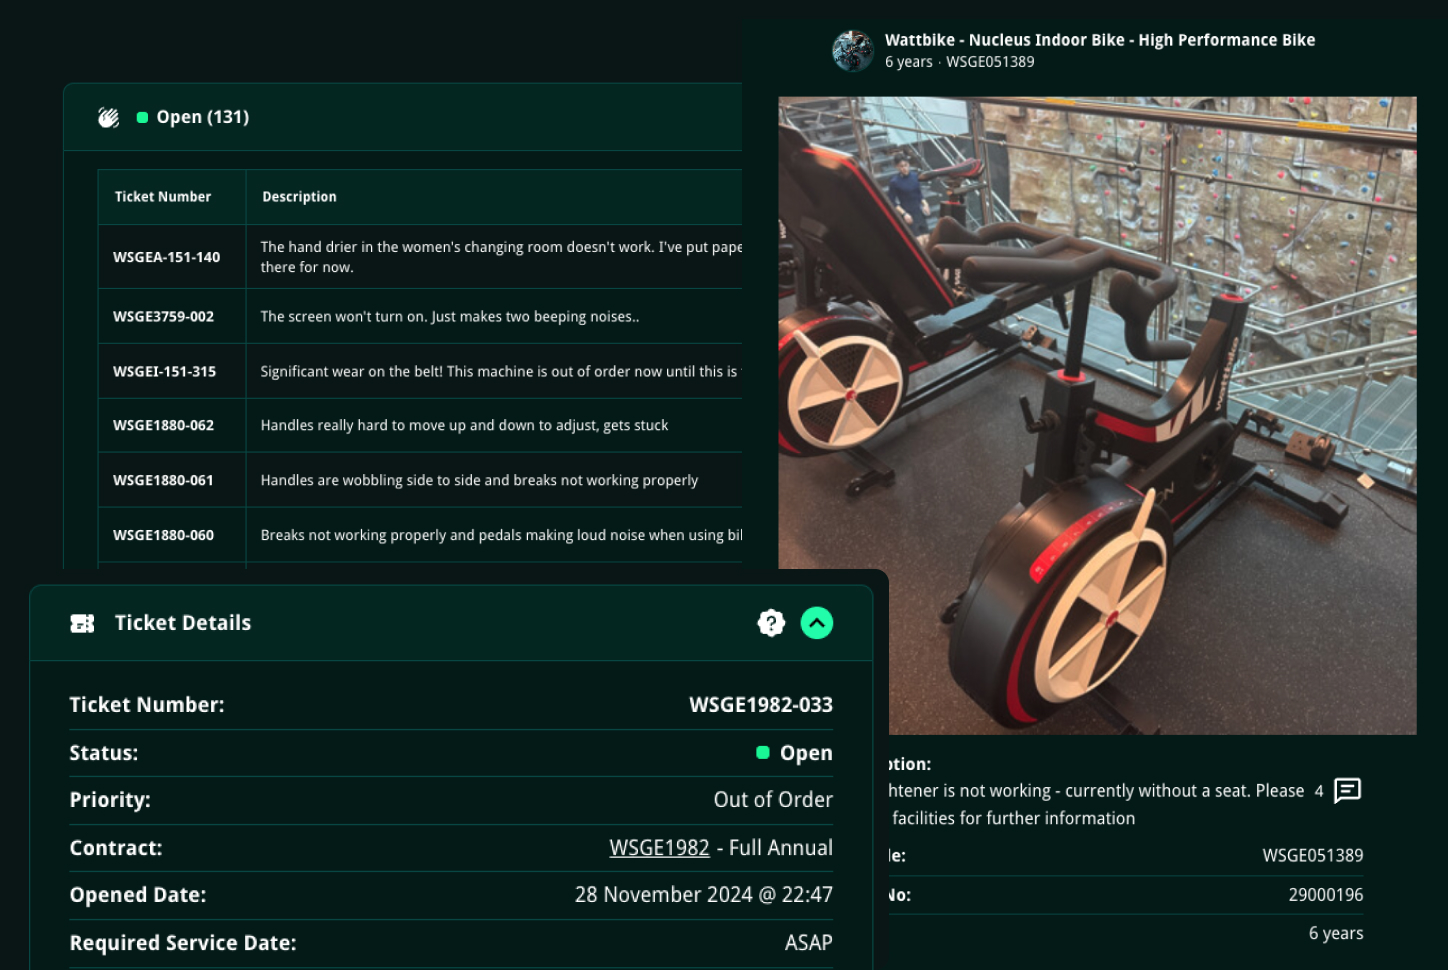Click the '6 years · WSGE051389' subtitle
This screenshot has height=970, width=1448.
point(959,62)
